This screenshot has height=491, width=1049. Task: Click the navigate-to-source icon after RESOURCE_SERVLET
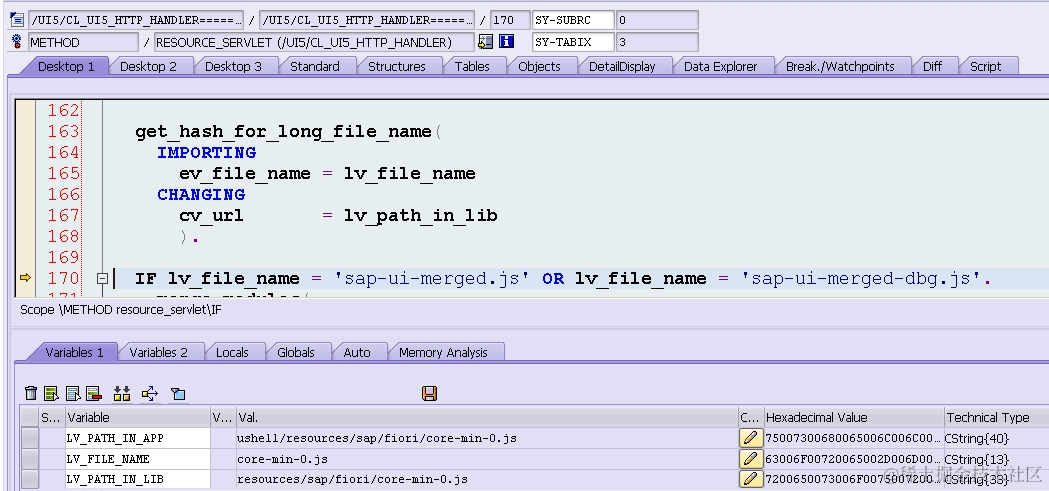pos(486,42)
